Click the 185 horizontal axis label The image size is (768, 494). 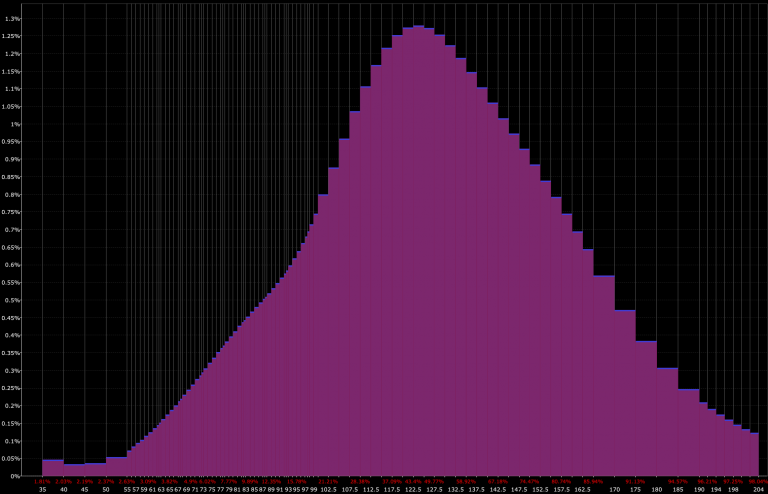click(x=678, y=490)
